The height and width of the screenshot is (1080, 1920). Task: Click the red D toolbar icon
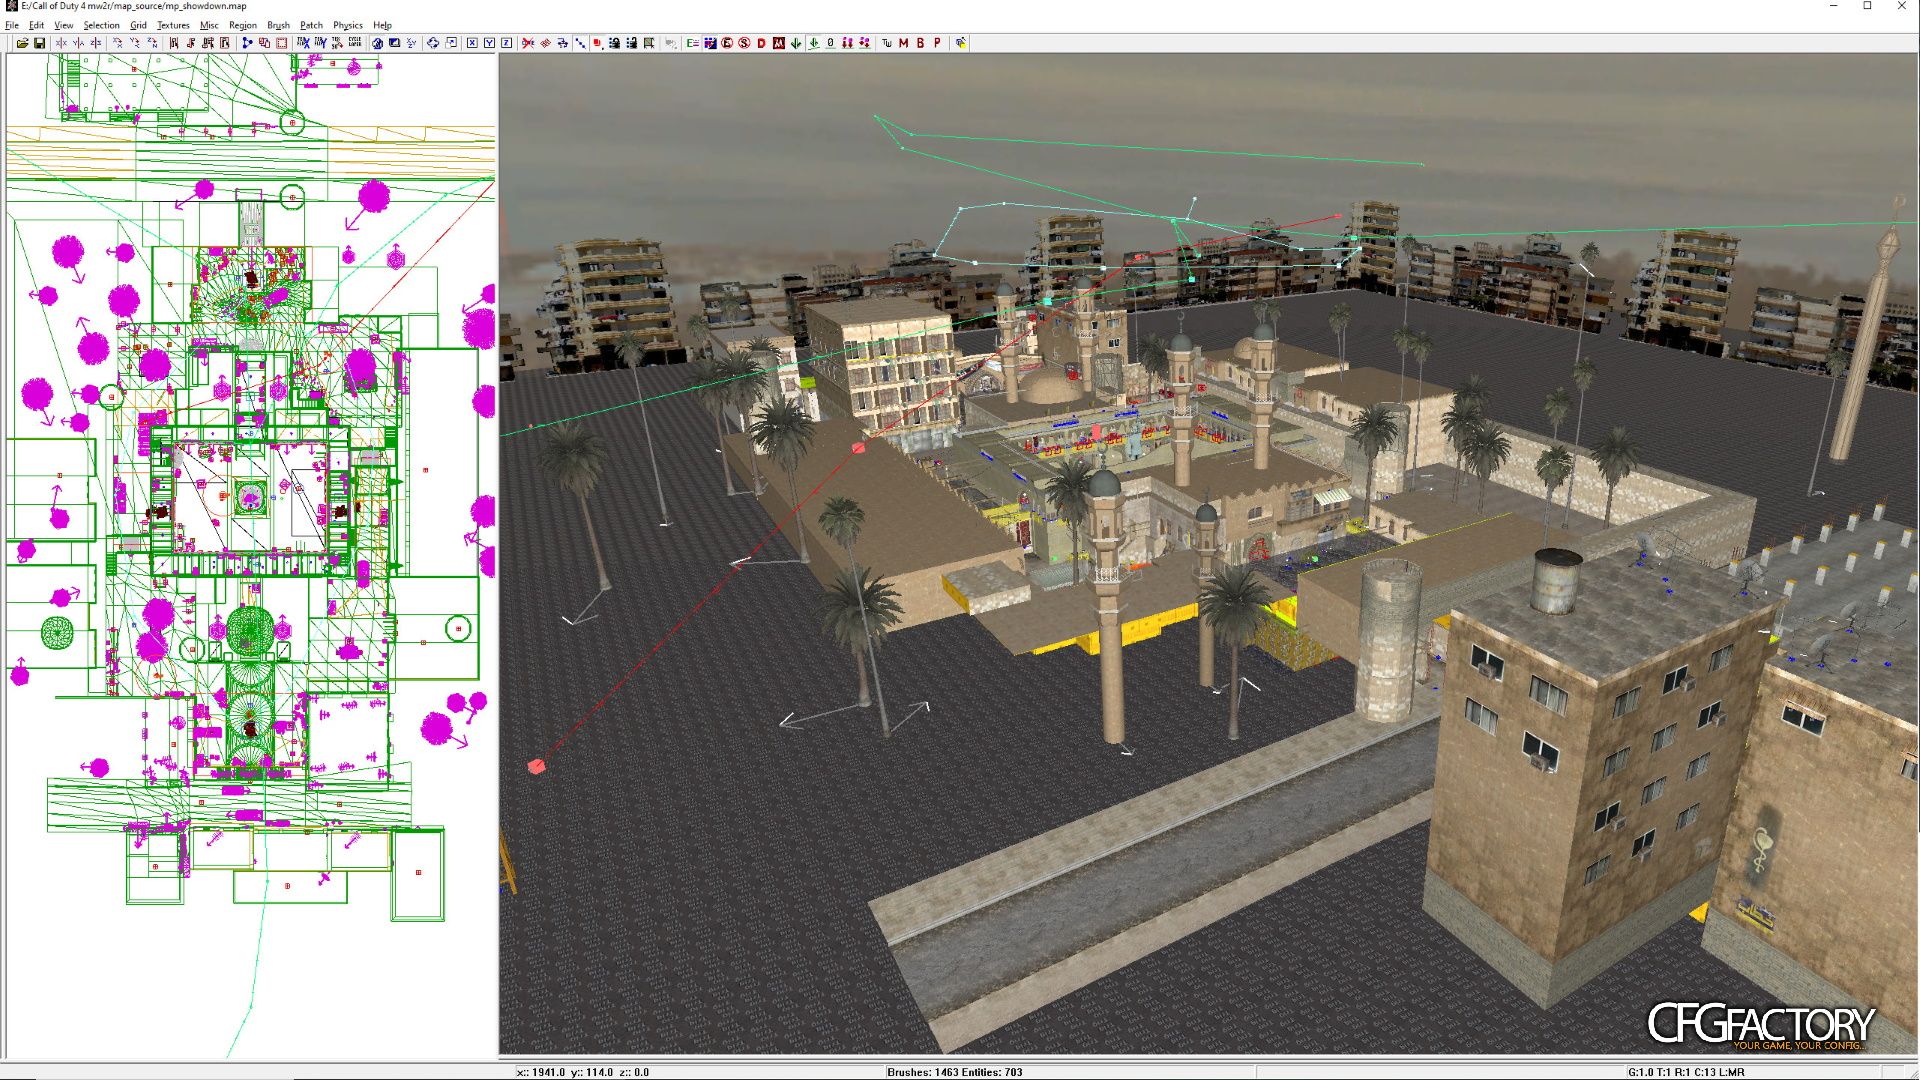[x=761, y=43]
